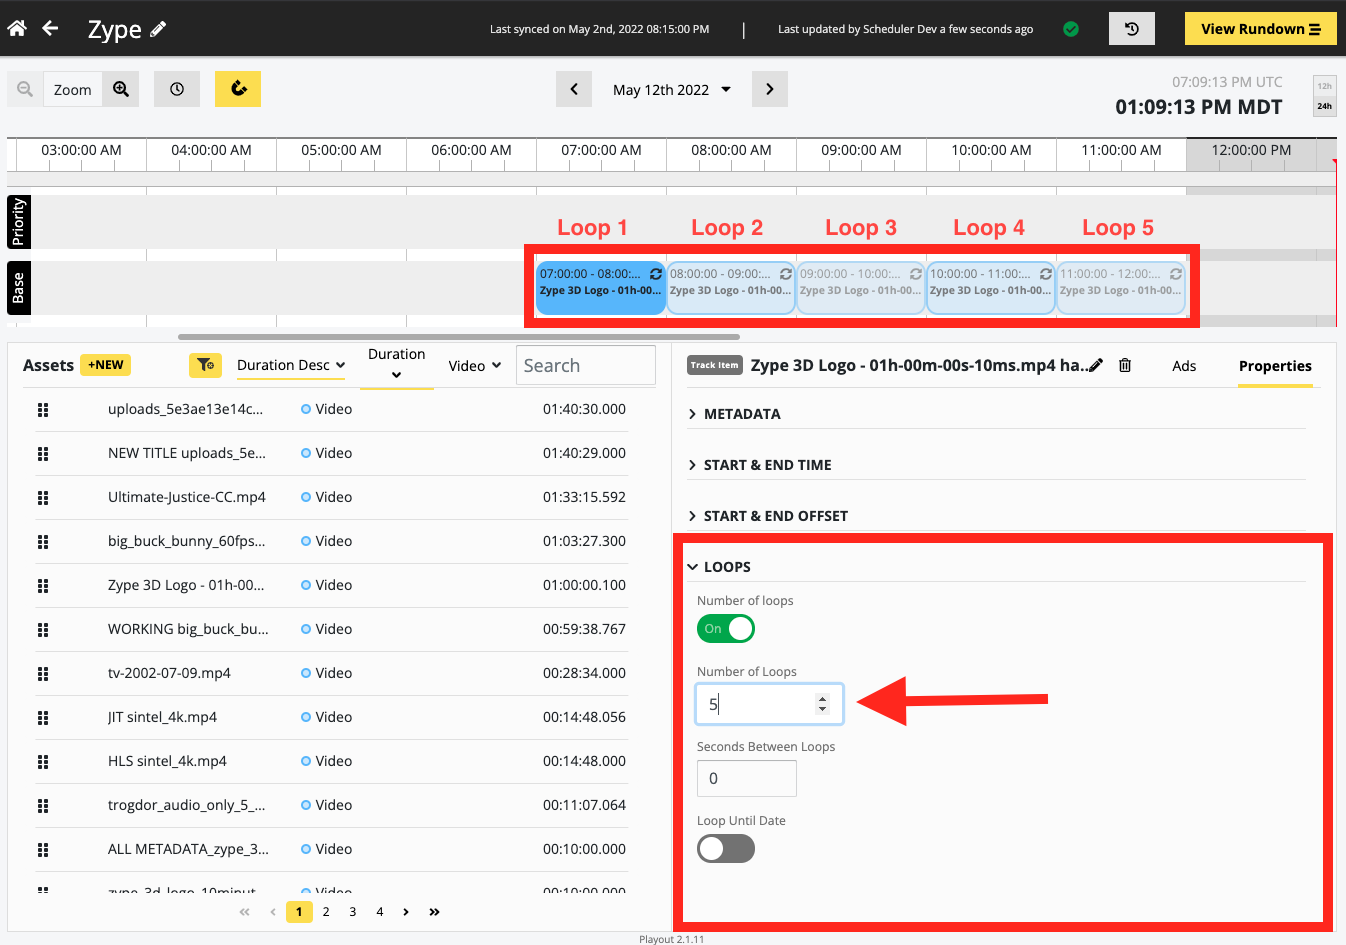This screenshot has width=1346, height=945.
Task: Select asset NEW TITLE uploads_5e...
Action: 330,453
